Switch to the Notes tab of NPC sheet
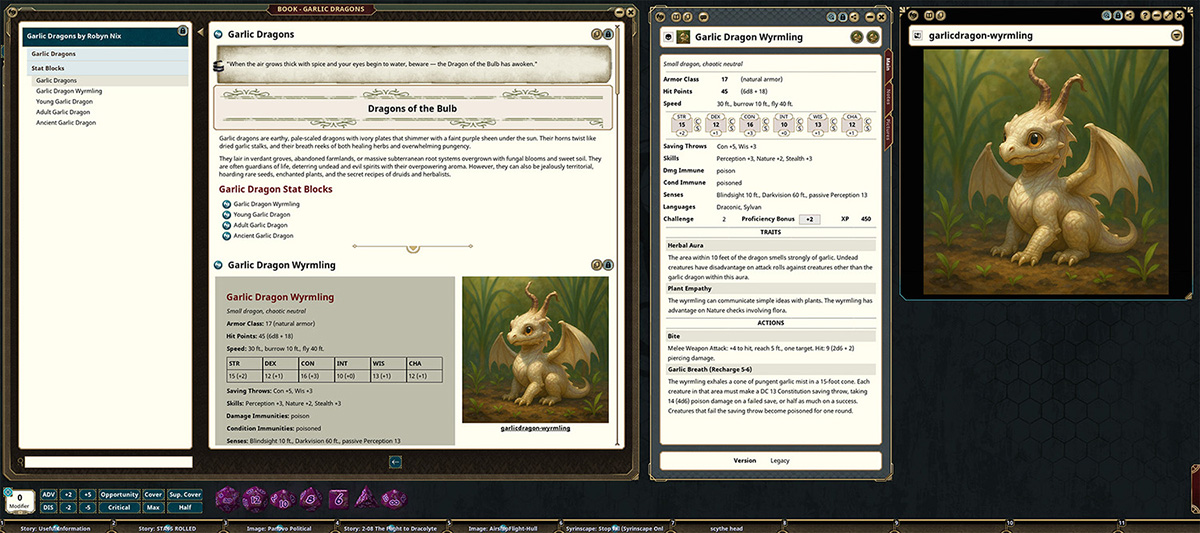1200x533 pixels. 889,96
